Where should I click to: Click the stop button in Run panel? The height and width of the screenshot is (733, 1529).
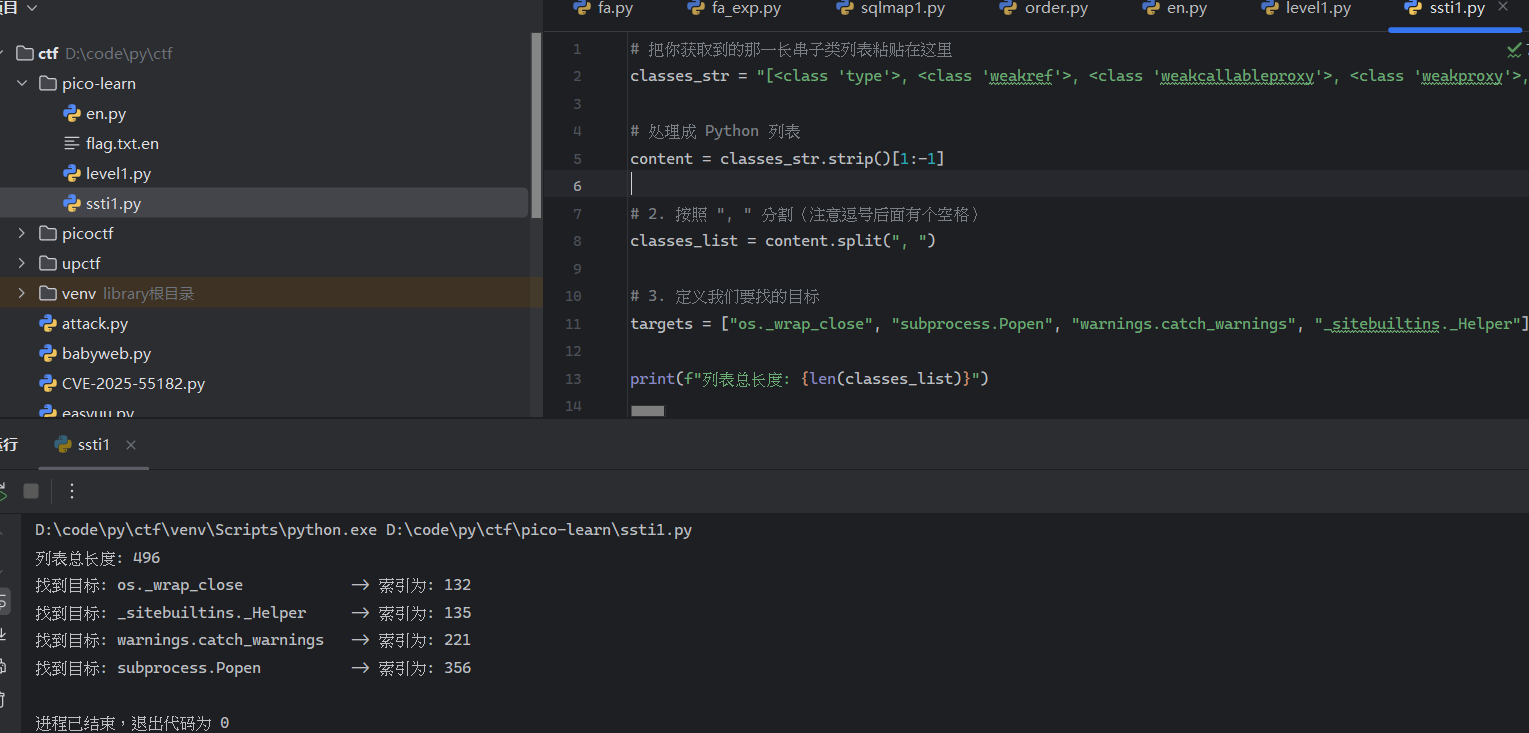(x=31, y=491)
